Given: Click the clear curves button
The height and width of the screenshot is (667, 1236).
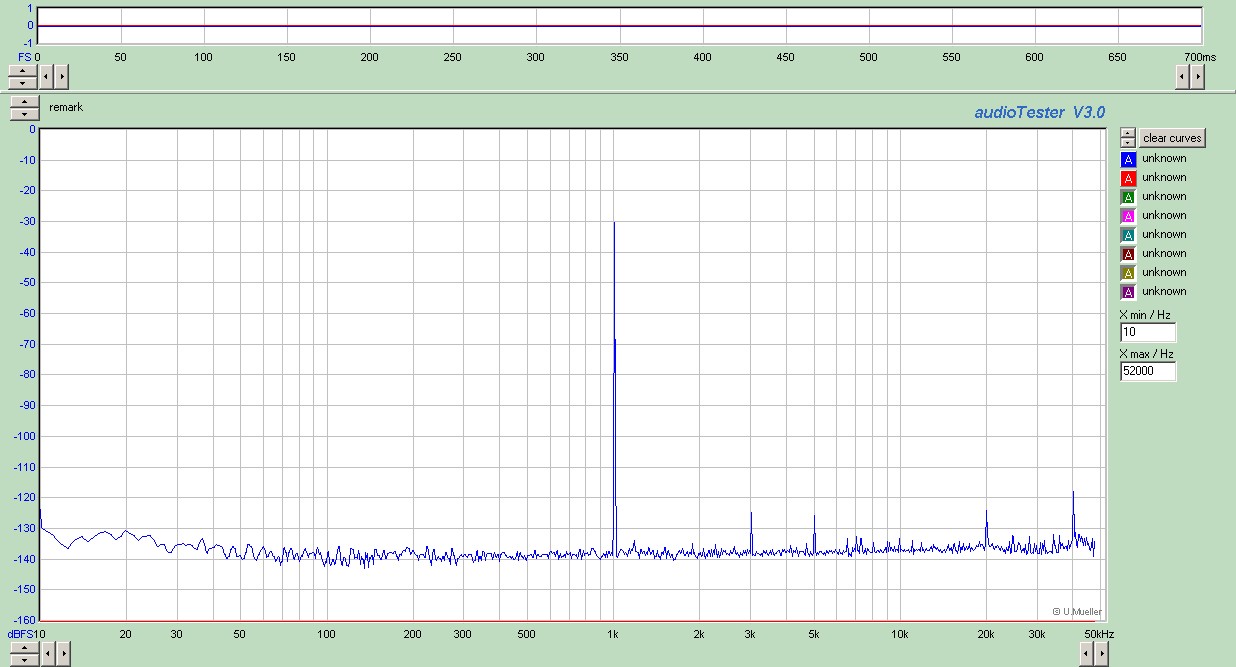Looking at the screenshot, I should pos(1172,138).
